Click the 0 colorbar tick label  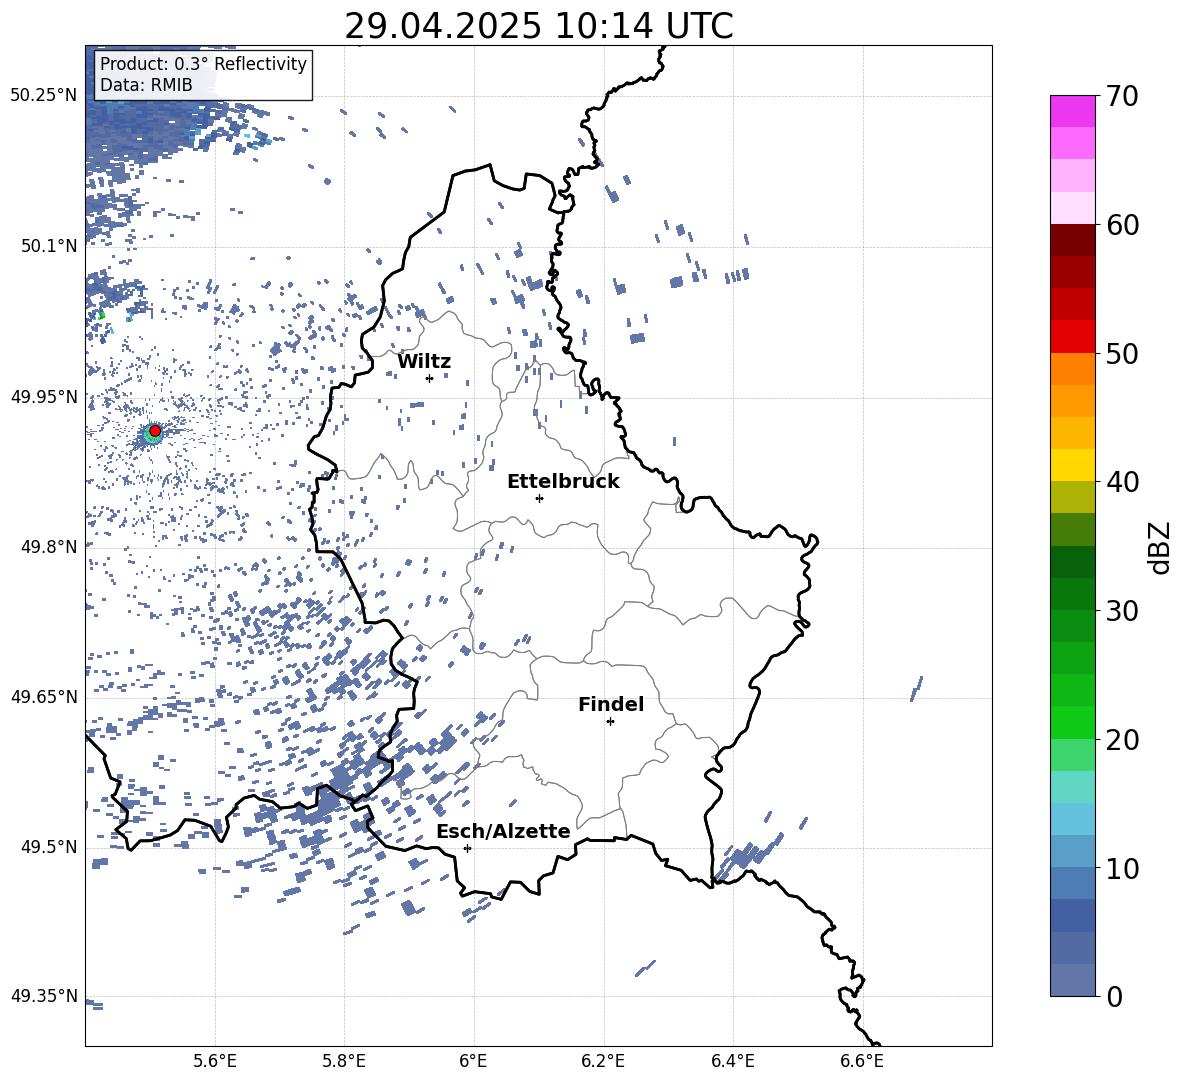click(x=1114, y=997)
